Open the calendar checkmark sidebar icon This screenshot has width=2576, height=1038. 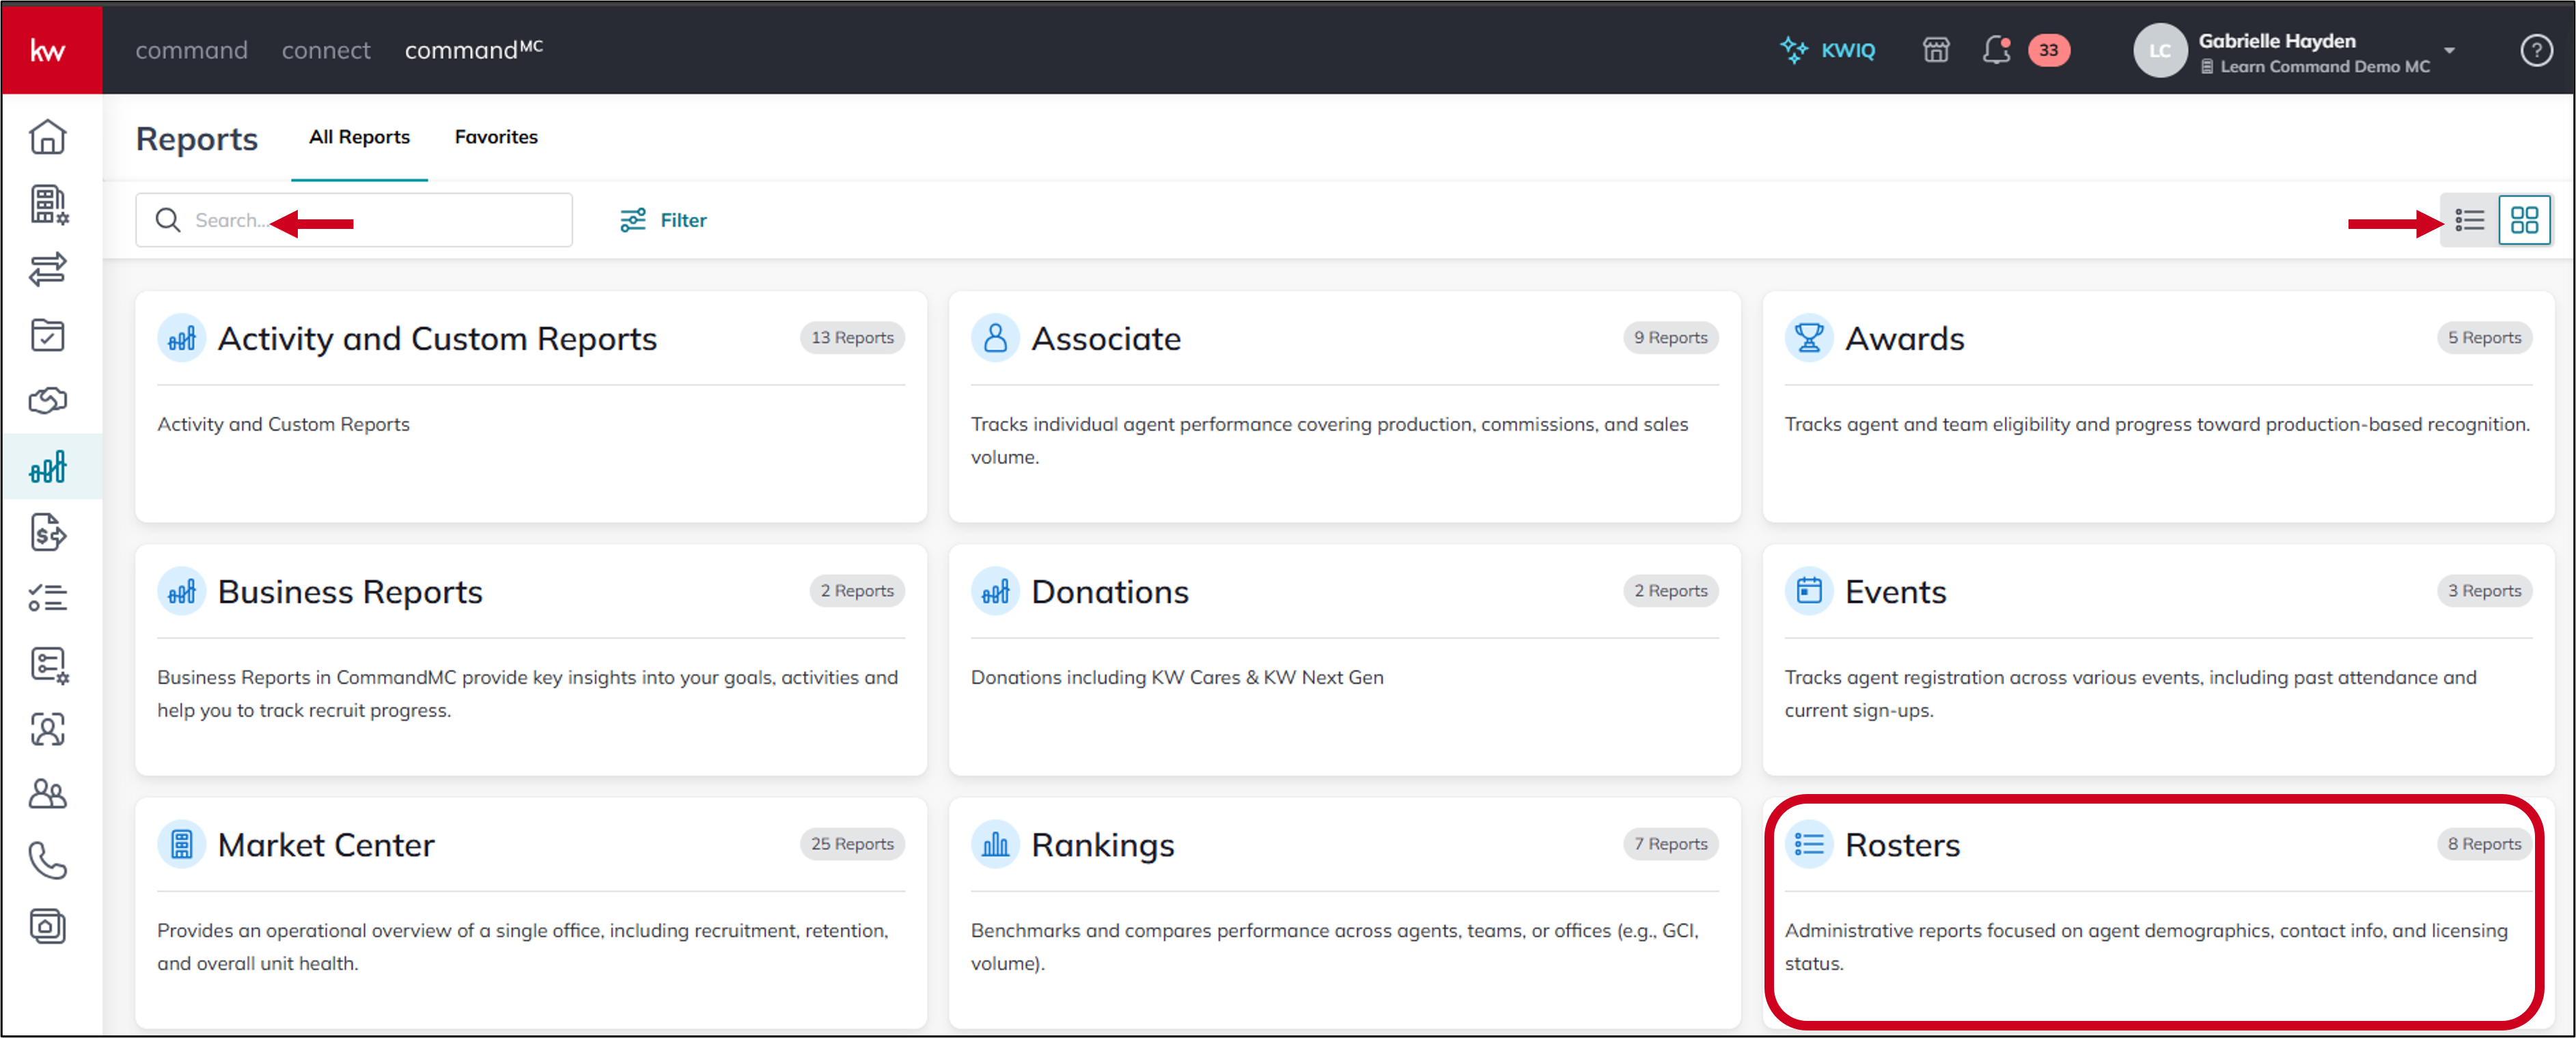click(48, 335)
